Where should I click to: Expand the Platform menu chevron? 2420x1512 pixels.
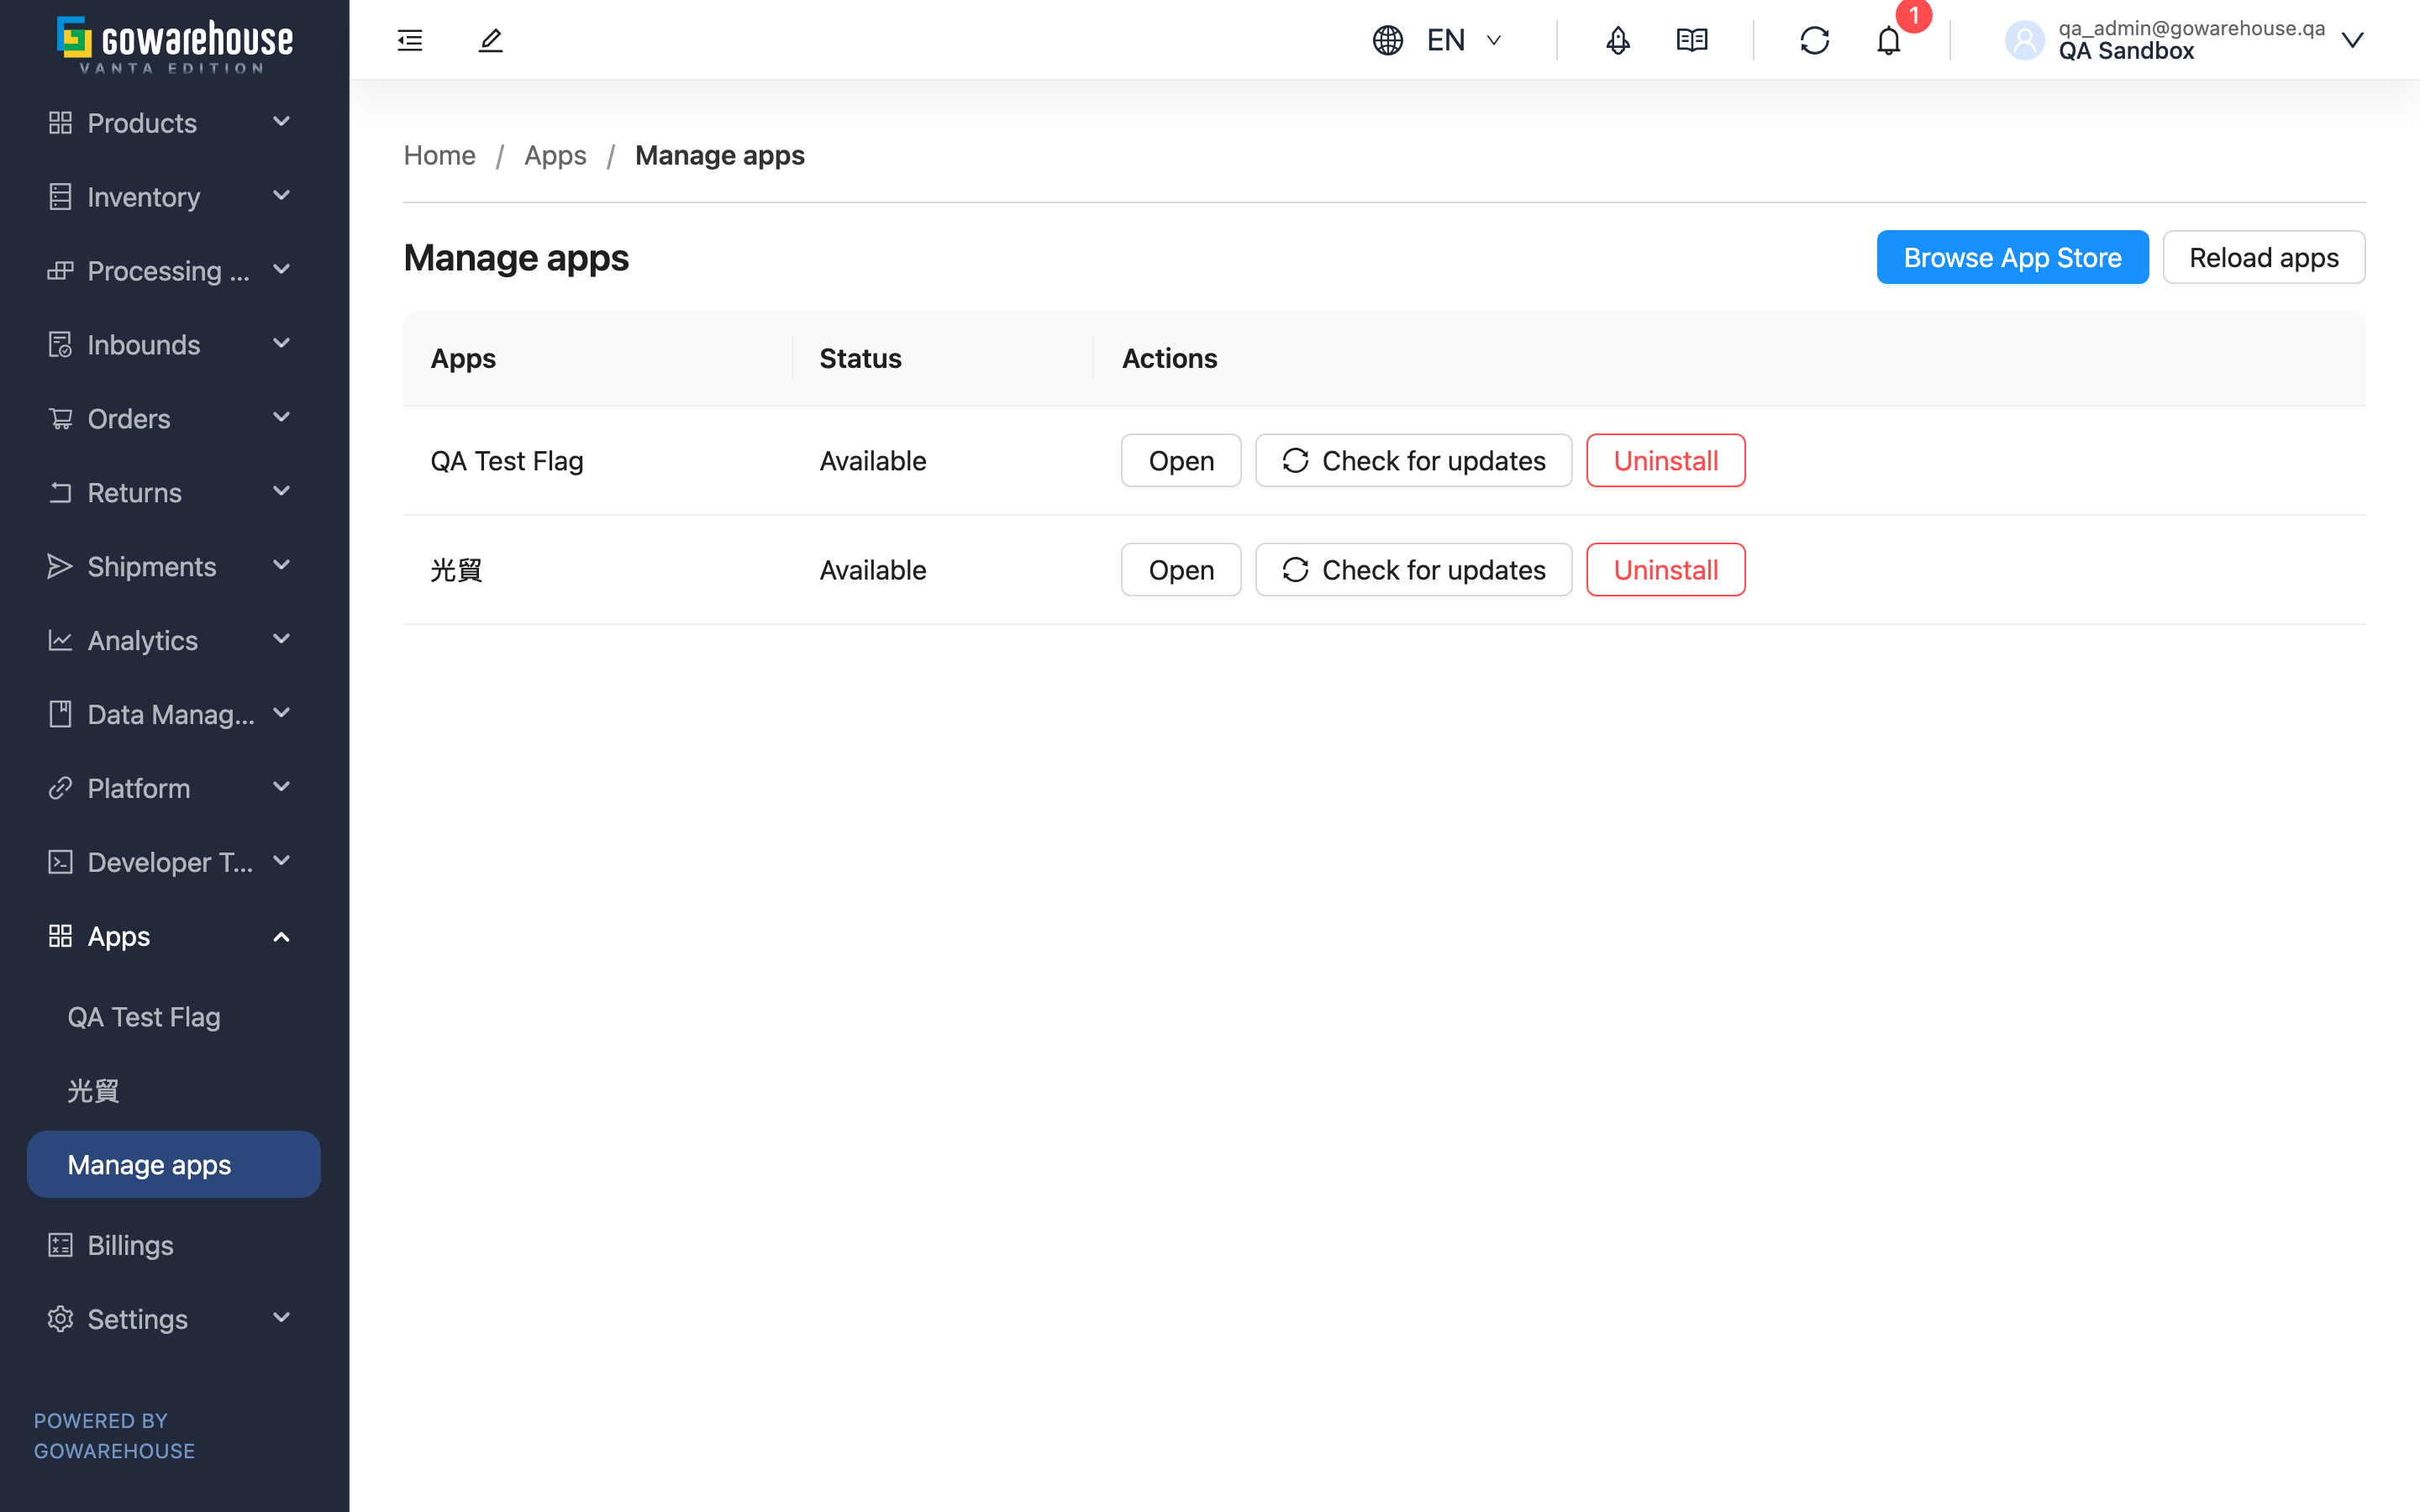pyautogui.click(x=282, y=787)
